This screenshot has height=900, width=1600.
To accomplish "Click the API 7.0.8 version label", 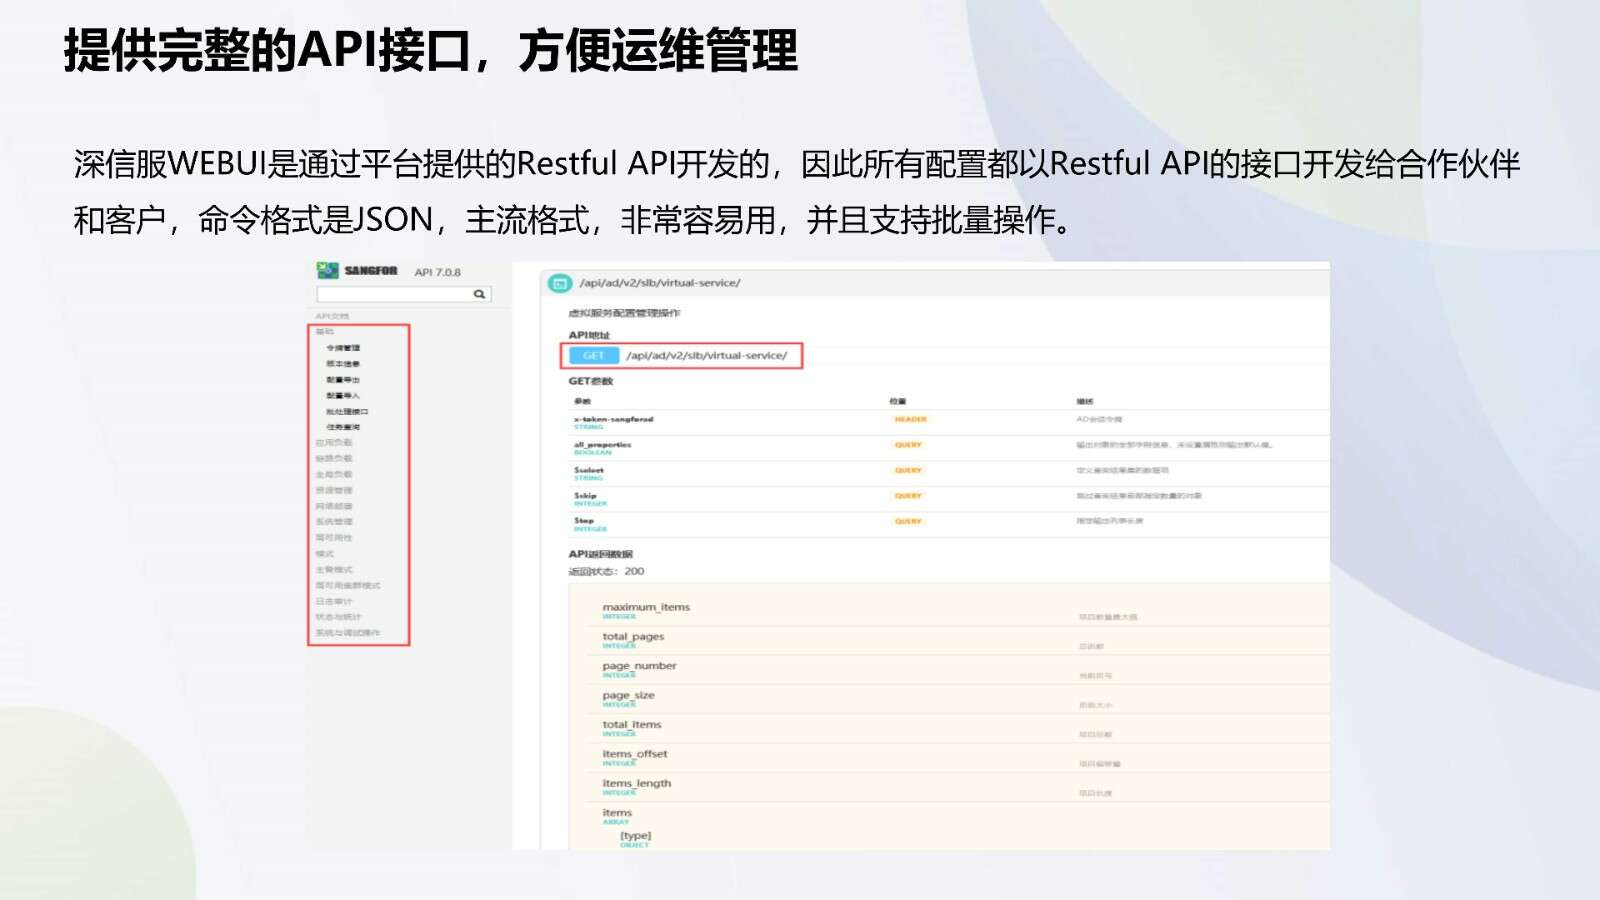I will point(437,272).
